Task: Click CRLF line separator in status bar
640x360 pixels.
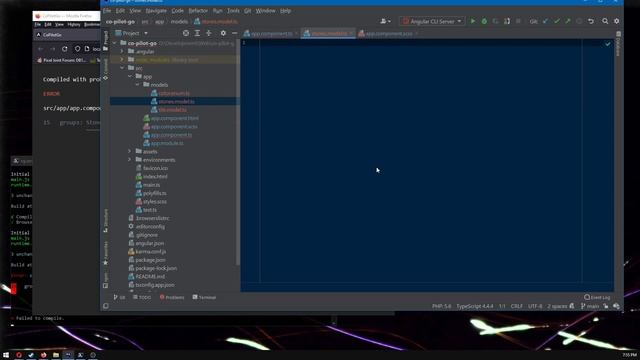Action: pyautogui.click(x=516, y=306)
